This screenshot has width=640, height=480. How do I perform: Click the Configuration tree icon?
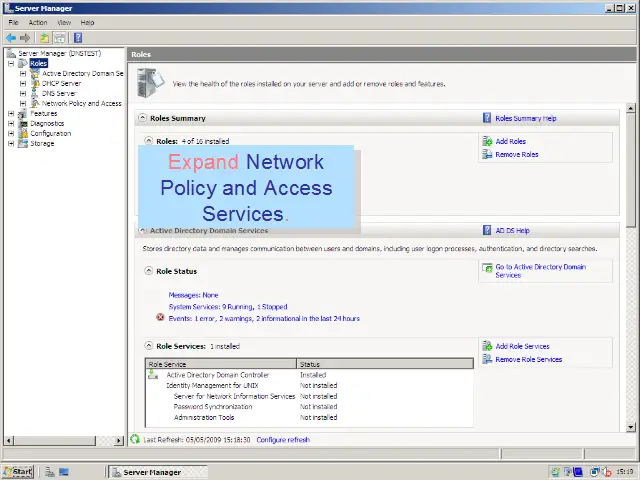click(x=23, y=133)
